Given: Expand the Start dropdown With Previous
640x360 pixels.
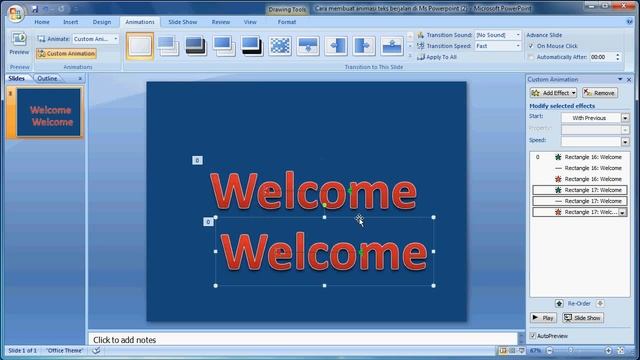Looking at the screenshot, I should click(625, 118).
